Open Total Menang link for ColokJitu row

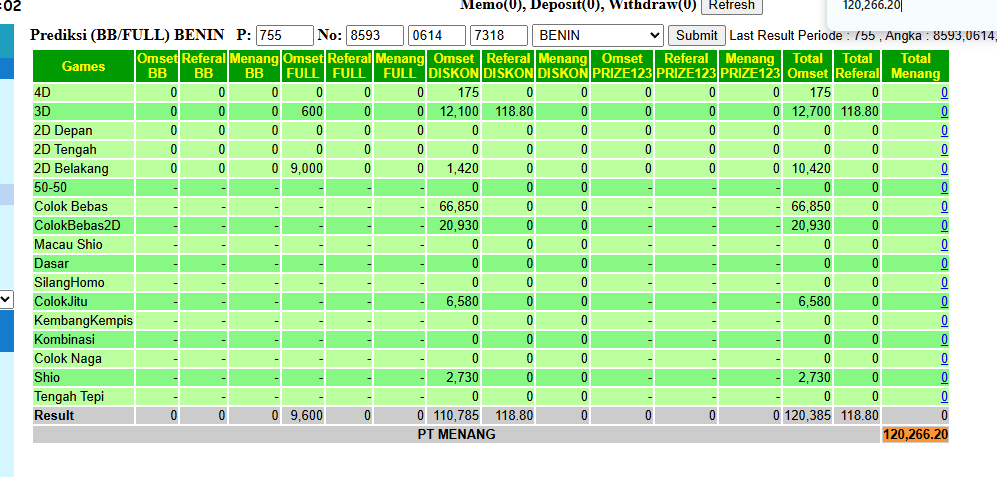click(944, 301)
